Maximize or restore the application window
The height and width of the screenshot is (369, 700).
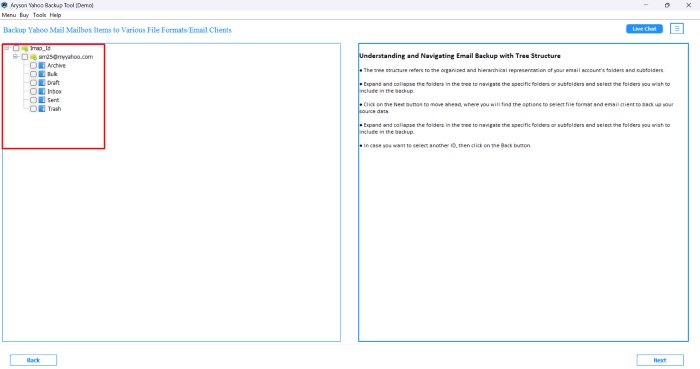coord(667,5)
